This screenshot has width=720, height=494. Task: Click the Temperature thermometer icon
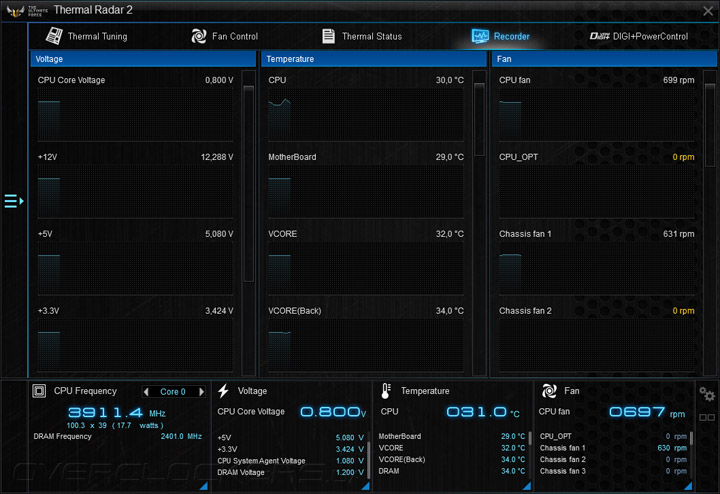click(x=386, y=391)
